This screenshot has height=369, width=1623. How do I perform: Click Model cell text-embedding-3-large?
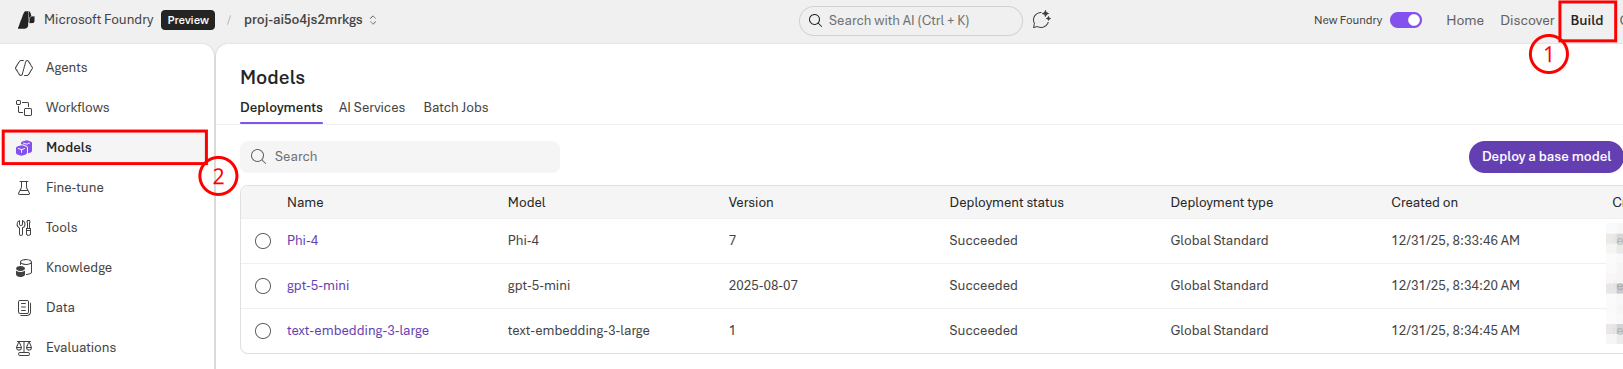click(579, 330)
